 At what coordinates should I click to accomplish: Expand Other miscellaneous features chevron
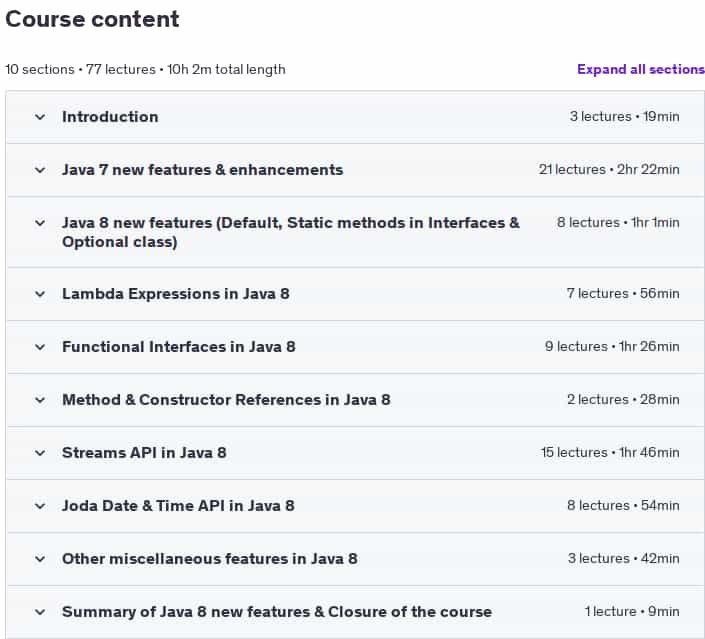[x=40, y=559]
